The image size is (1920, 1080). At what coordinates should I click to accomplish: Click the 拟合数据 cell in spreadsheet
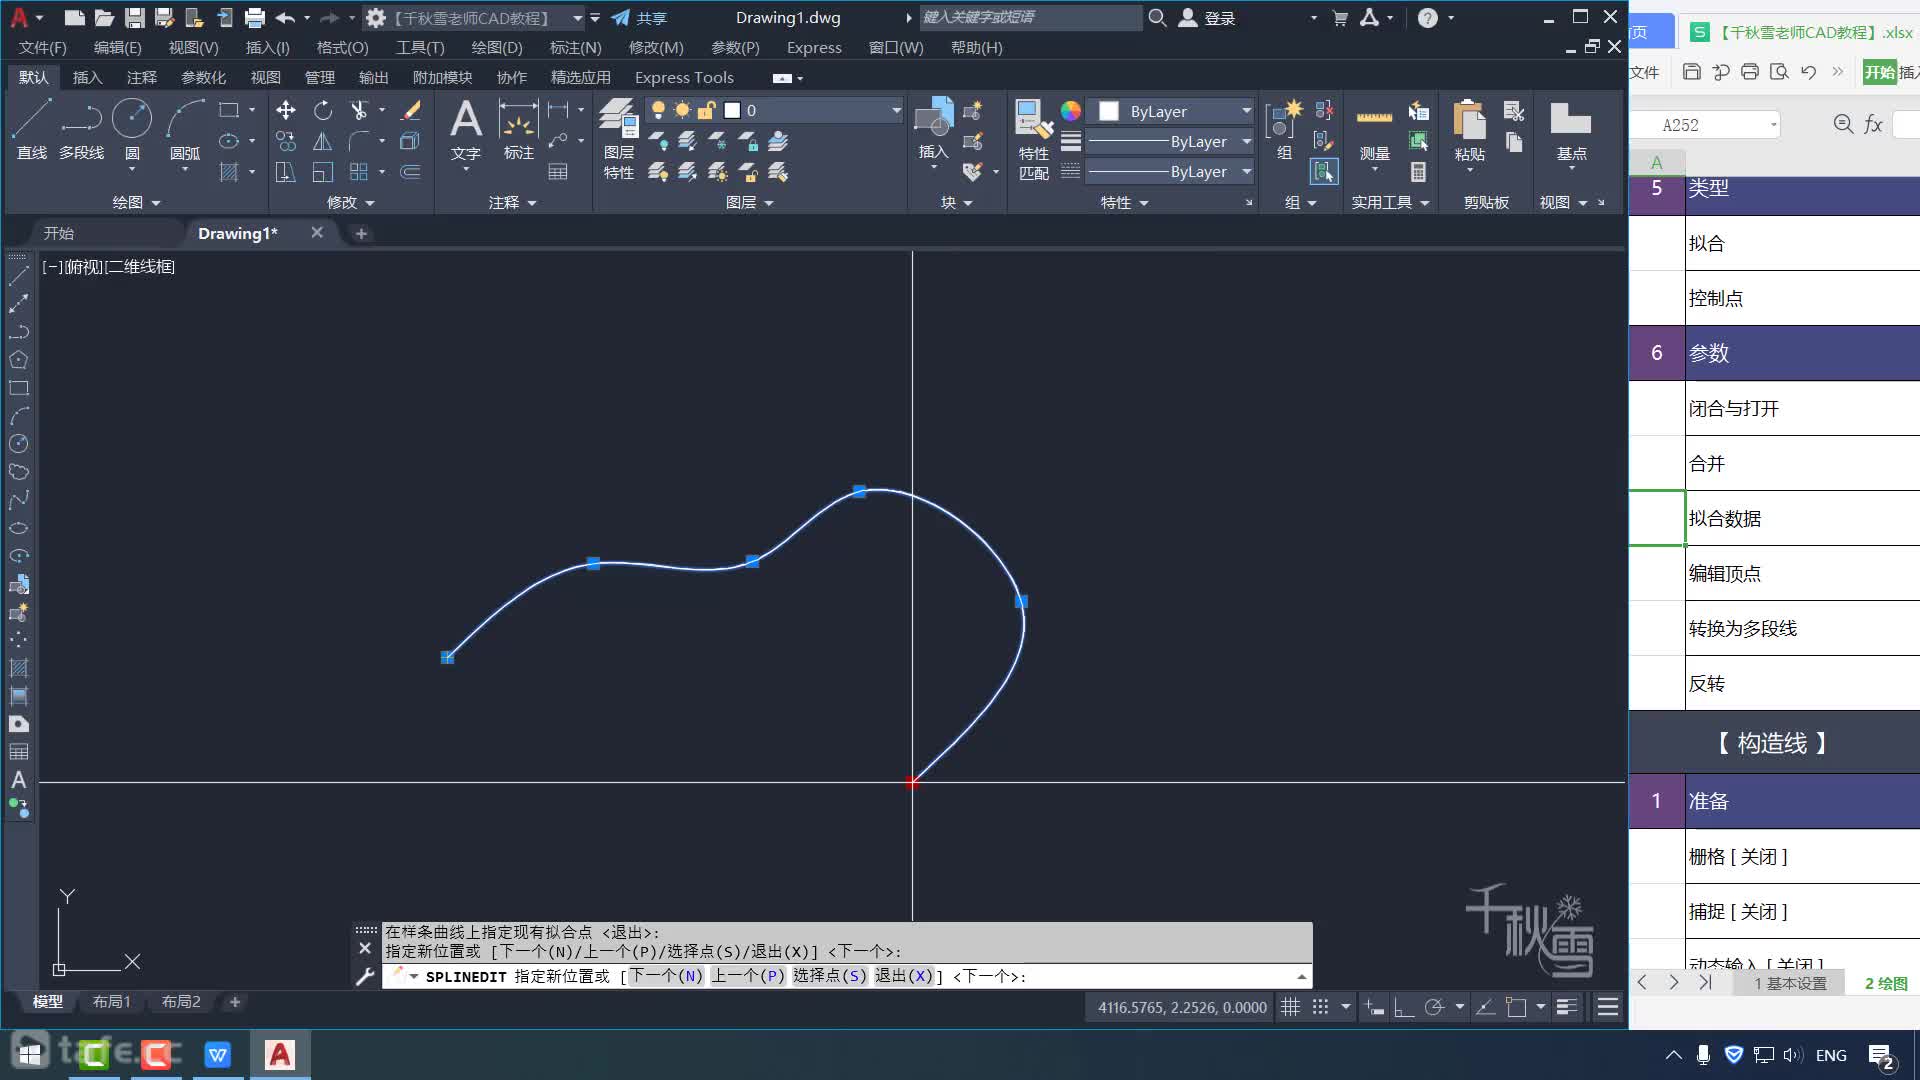pos(1802,518)
